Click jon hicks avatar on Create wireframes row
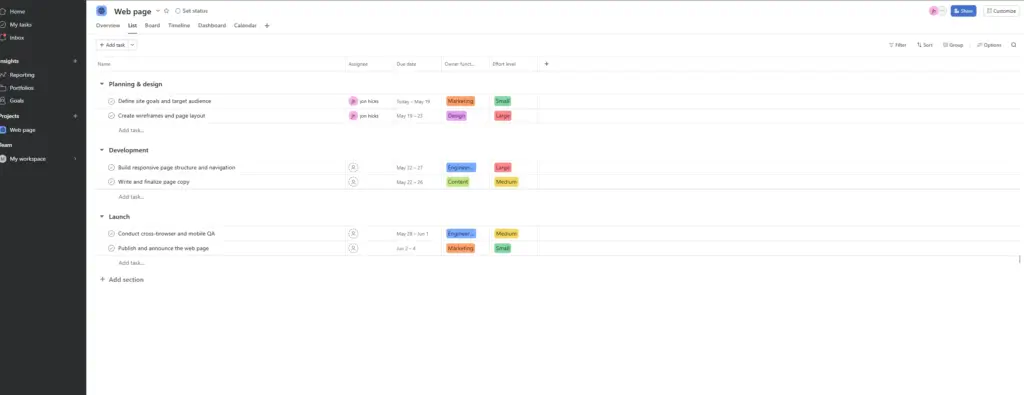This screenshot has width=1024, height=395. click(x=353, y=116)
